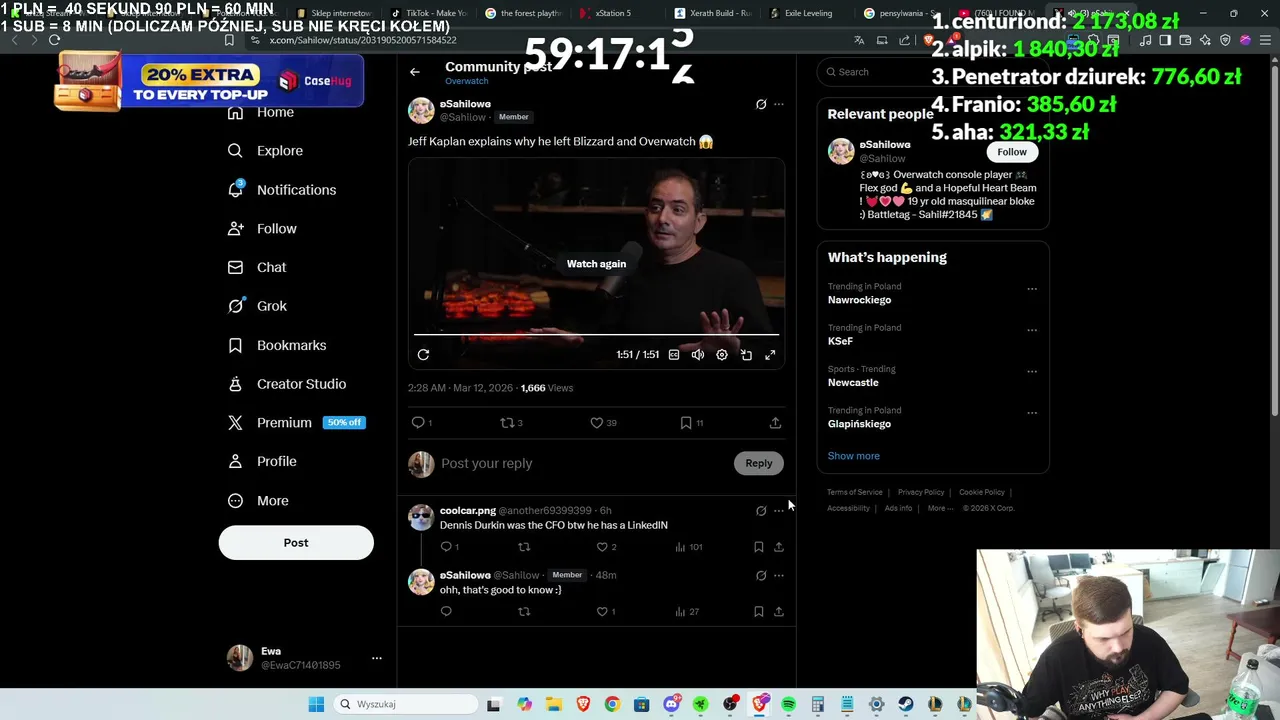Open Premium with 50% off badge
Viewport: 1280px width, 720px height.
(x=296, y=423)
